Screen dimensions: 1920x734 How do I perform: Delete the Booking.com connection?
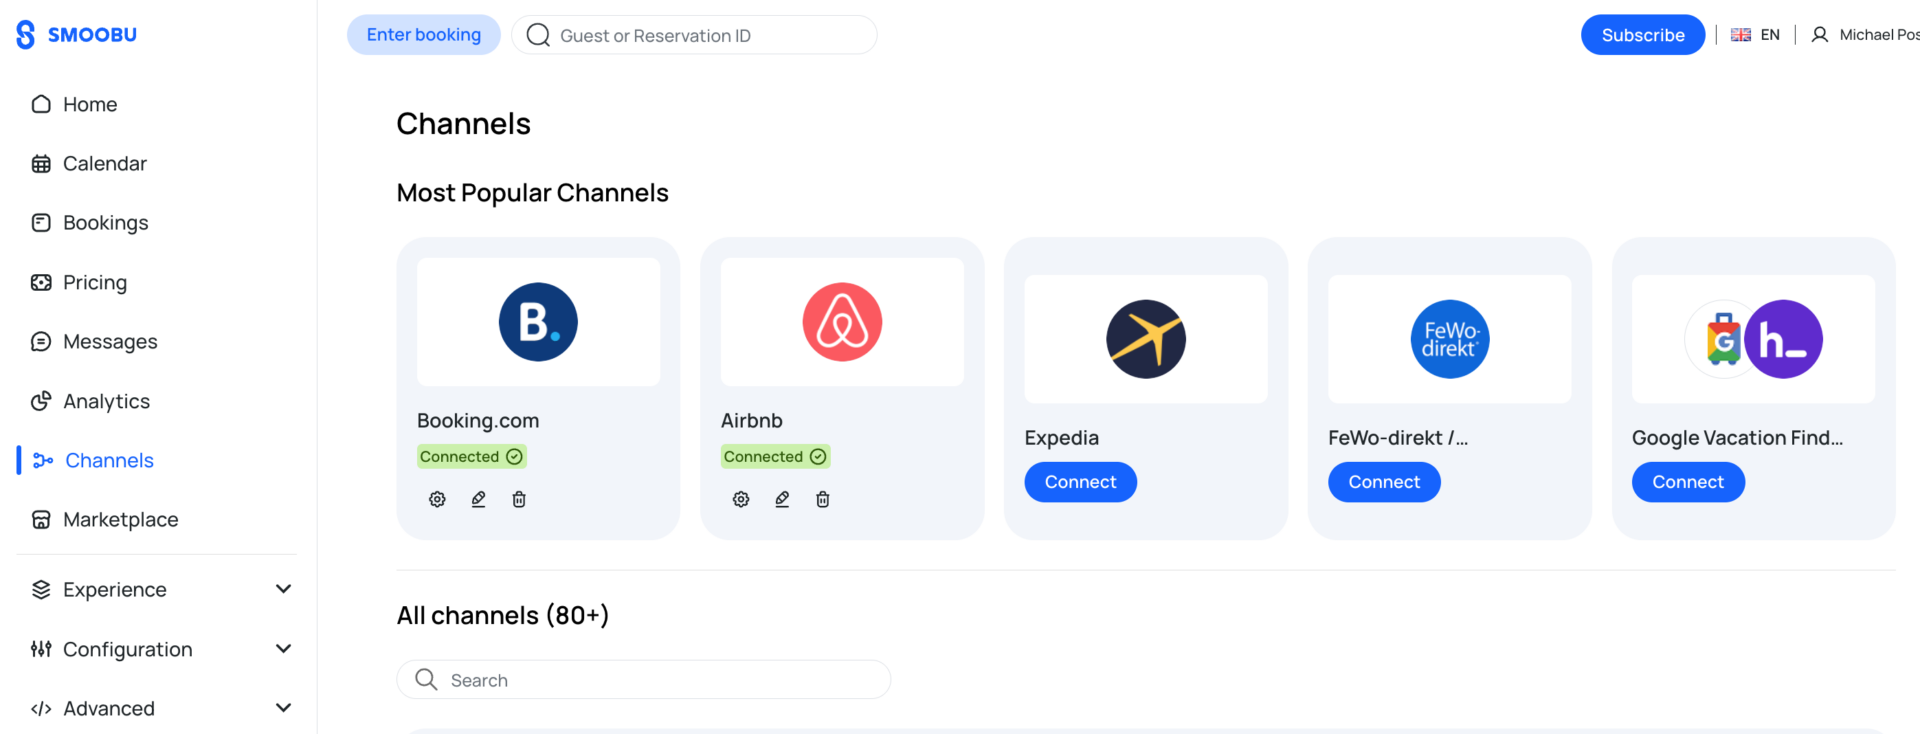pyautogui.click(x=519, y=499)
